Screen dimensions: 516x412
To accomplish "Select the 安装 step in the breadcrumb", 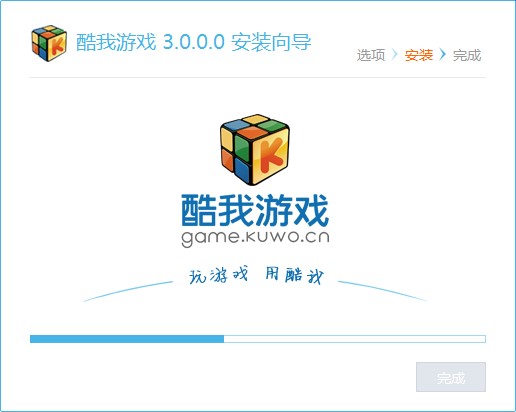I will (419, 55).
